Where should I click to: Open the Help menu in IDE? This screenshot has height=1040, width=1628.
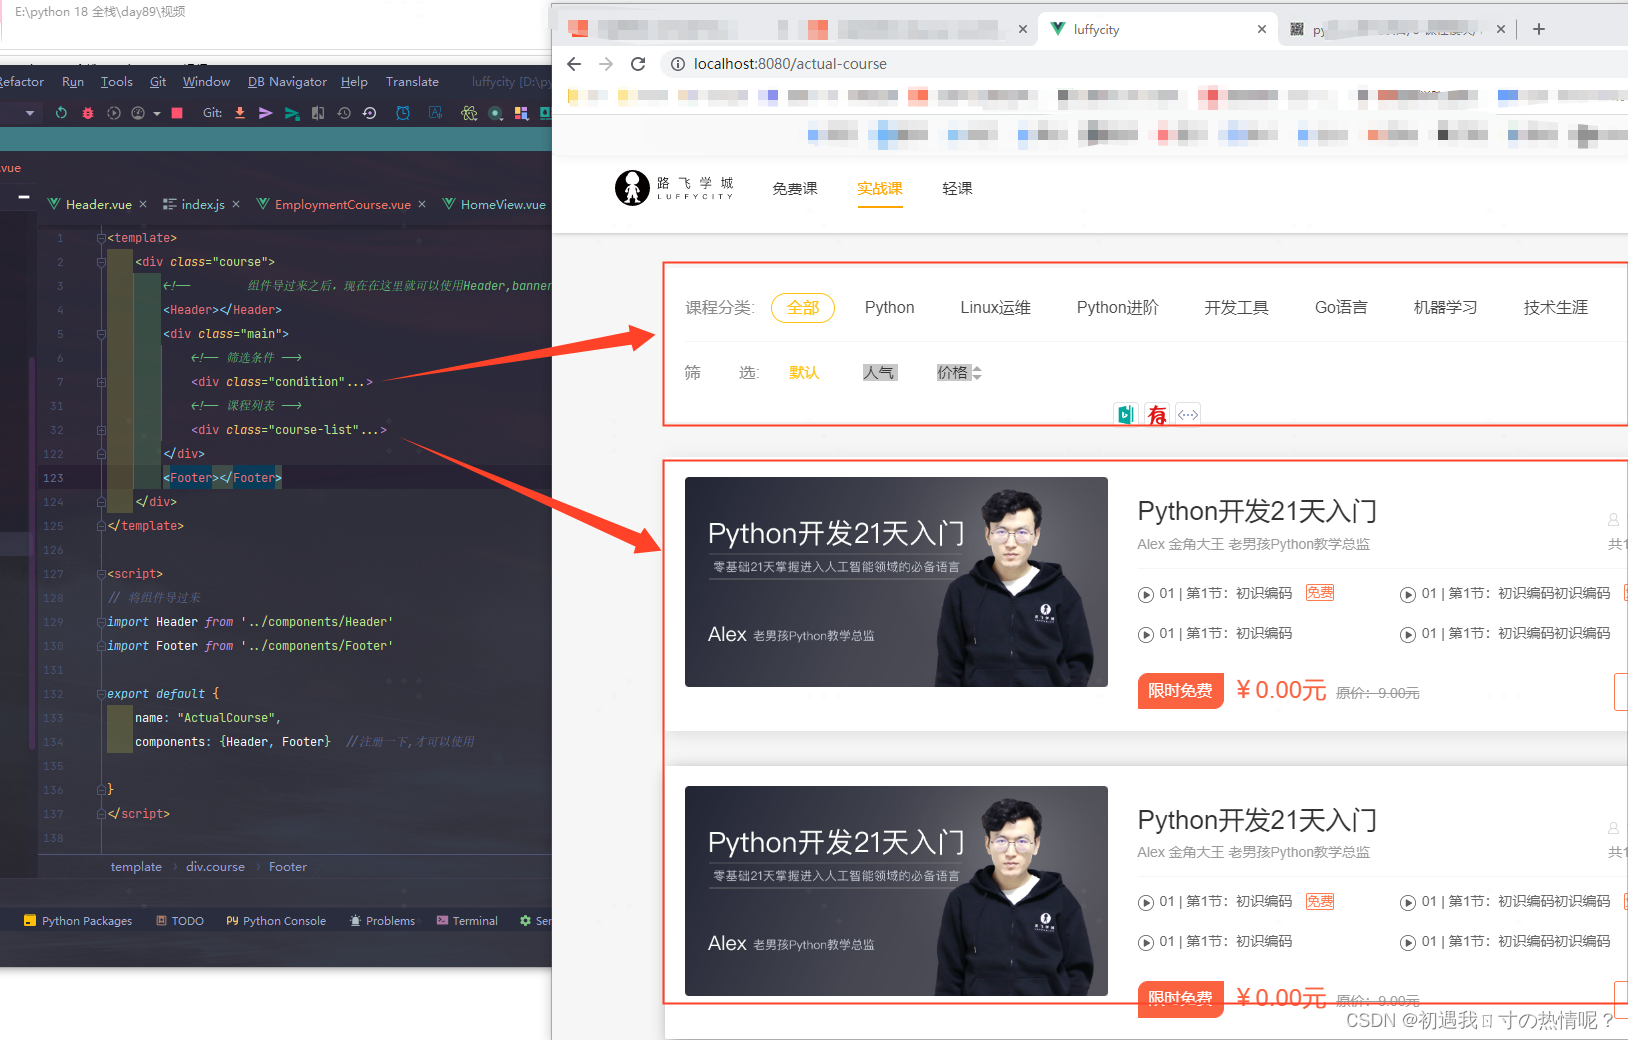point(354,82)
